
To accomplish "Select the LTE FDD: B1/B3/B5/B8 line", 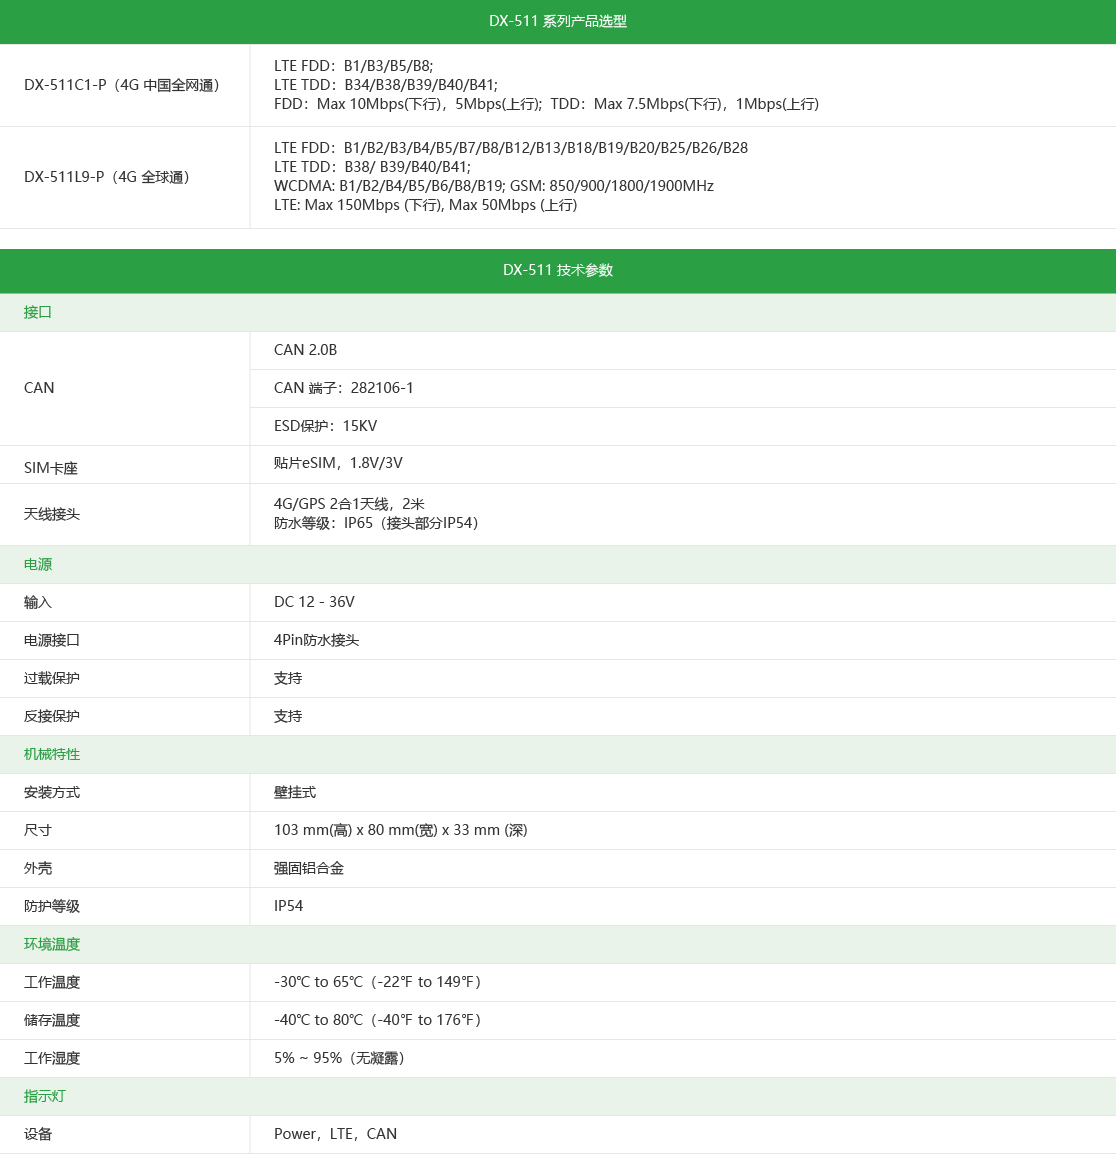I will pyautogui.click(x=353, y=66).
